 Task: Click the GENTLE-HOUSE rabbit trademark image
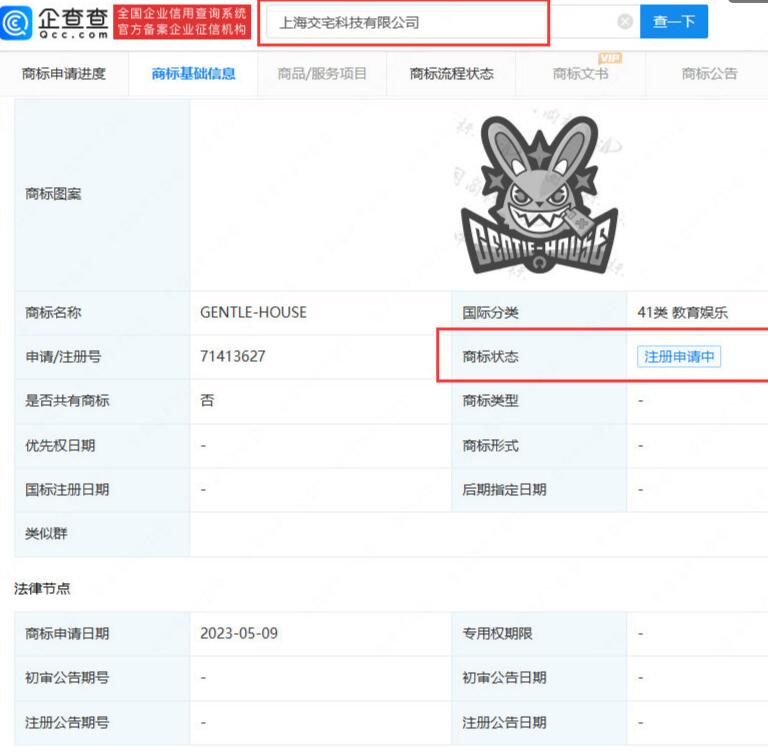[x=539, y=194]
